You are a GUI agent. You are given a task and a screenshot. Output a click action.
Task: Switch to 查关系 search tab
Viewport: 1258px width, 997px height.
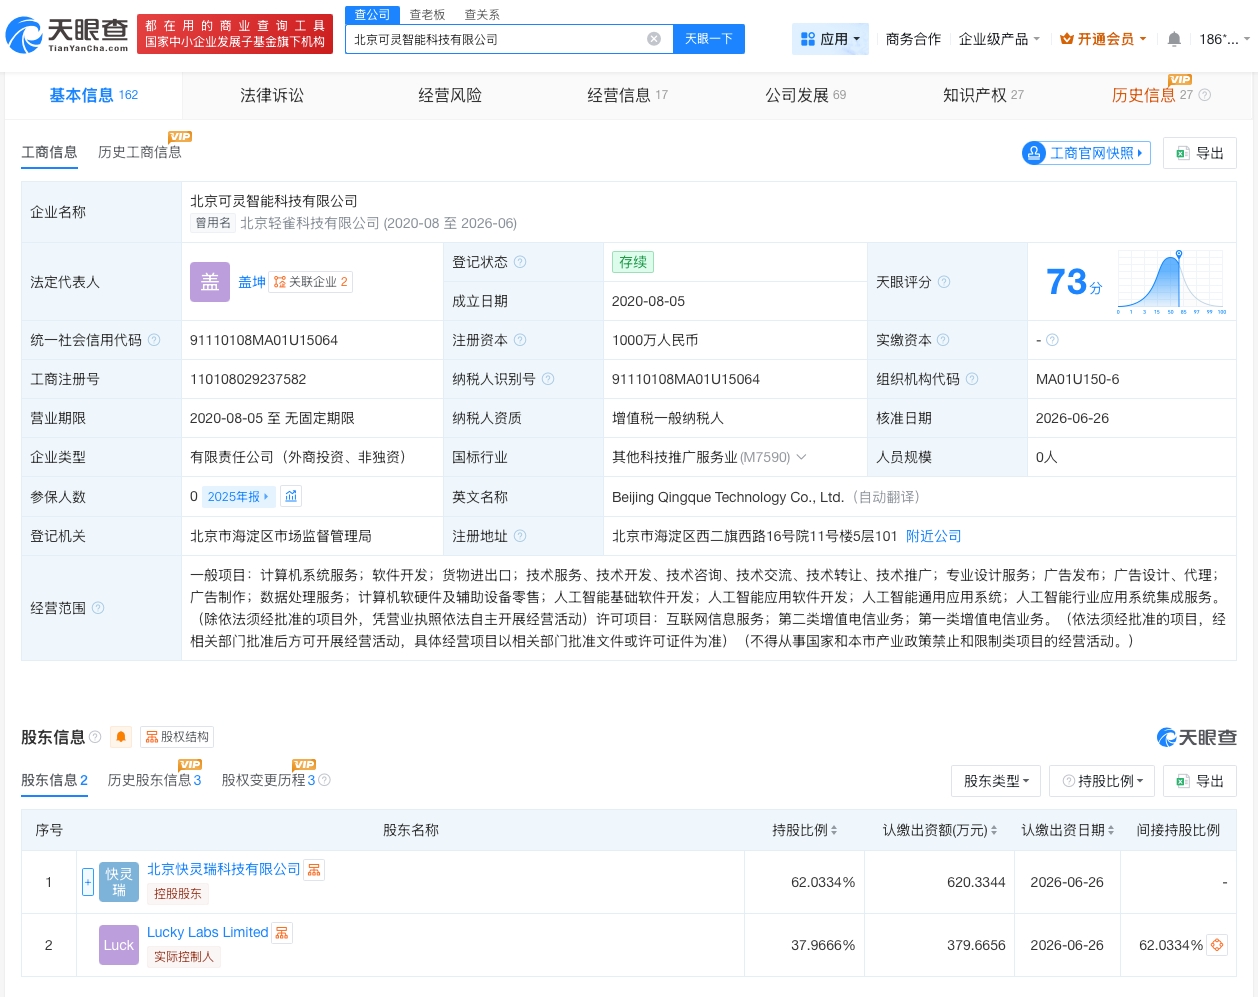482,15
